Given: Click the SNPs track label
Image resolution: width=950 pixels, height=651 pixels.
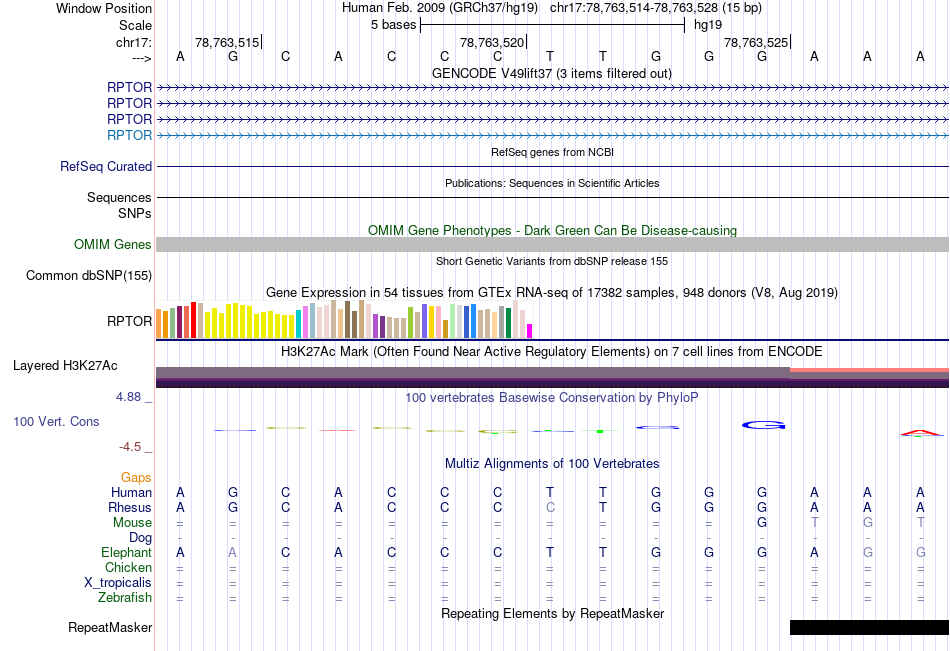Looking at the screenshot, I should [x=135, y=213].
